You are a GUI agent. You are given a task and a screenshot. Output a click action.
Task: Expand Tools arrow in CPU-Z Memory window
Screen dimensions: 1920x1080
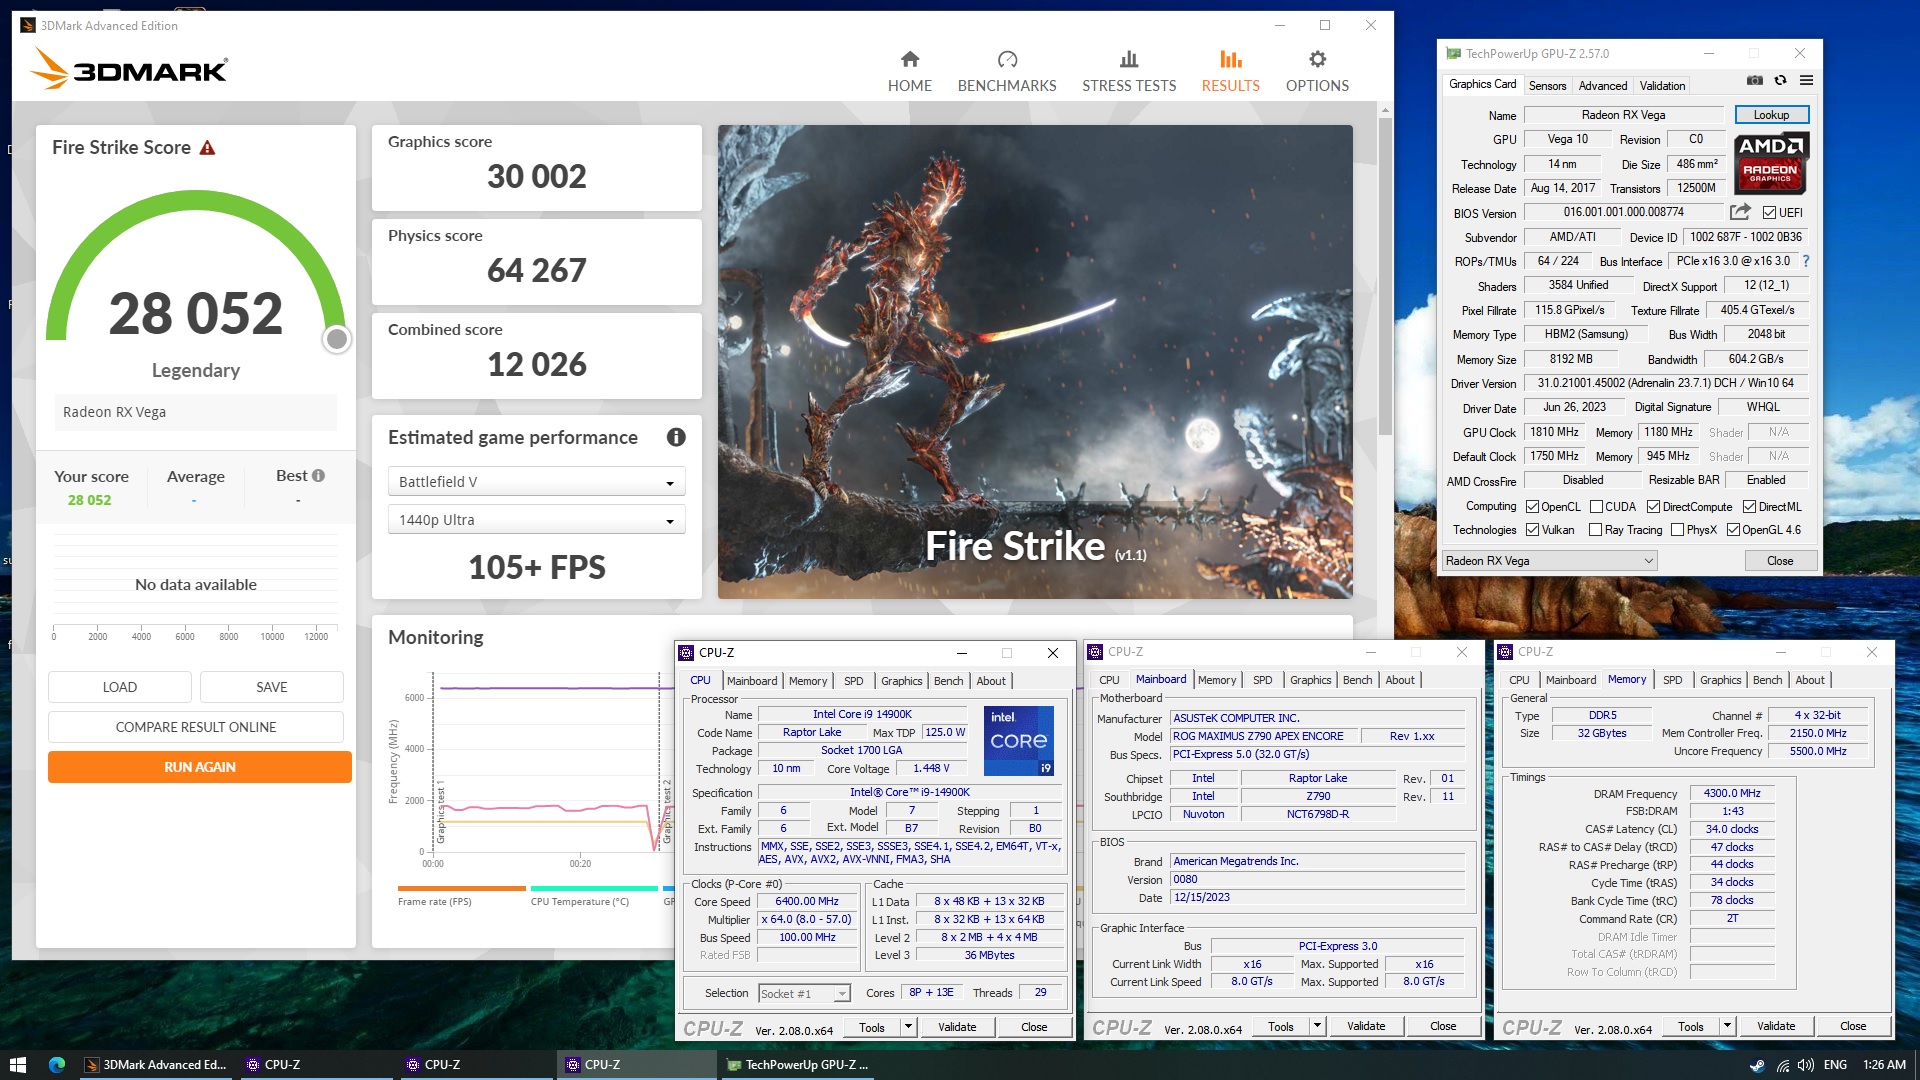click(1727, 1027)
